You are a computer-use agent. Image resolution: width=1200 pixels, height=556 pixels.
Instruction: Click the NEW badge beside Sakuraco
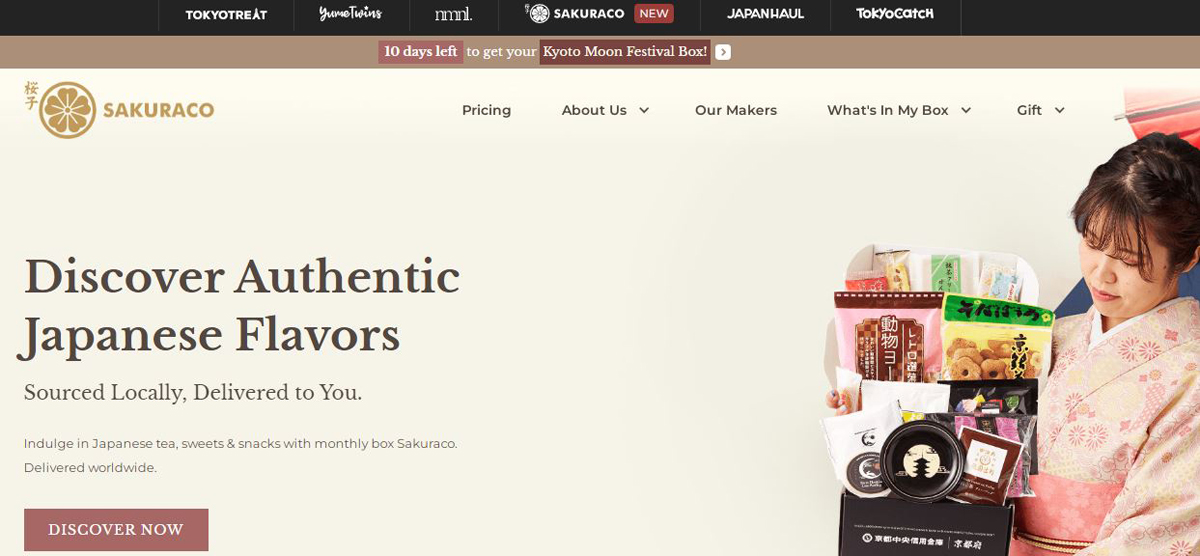pyautogui.click(x=654, y=14)
